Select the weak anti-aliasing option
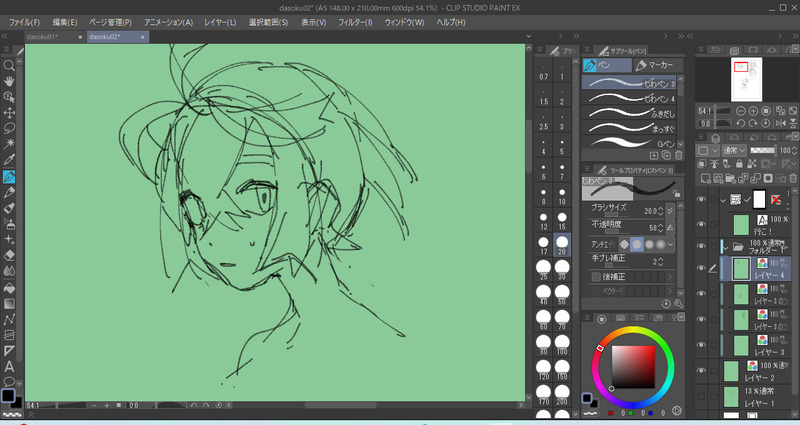 637,244
